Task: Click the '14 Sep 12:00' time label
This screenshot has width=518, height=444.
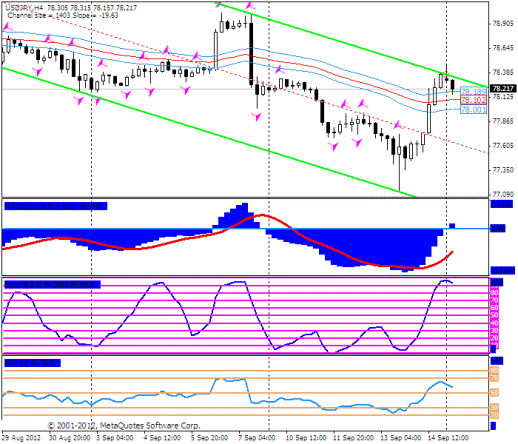Action: coord(448,438)
